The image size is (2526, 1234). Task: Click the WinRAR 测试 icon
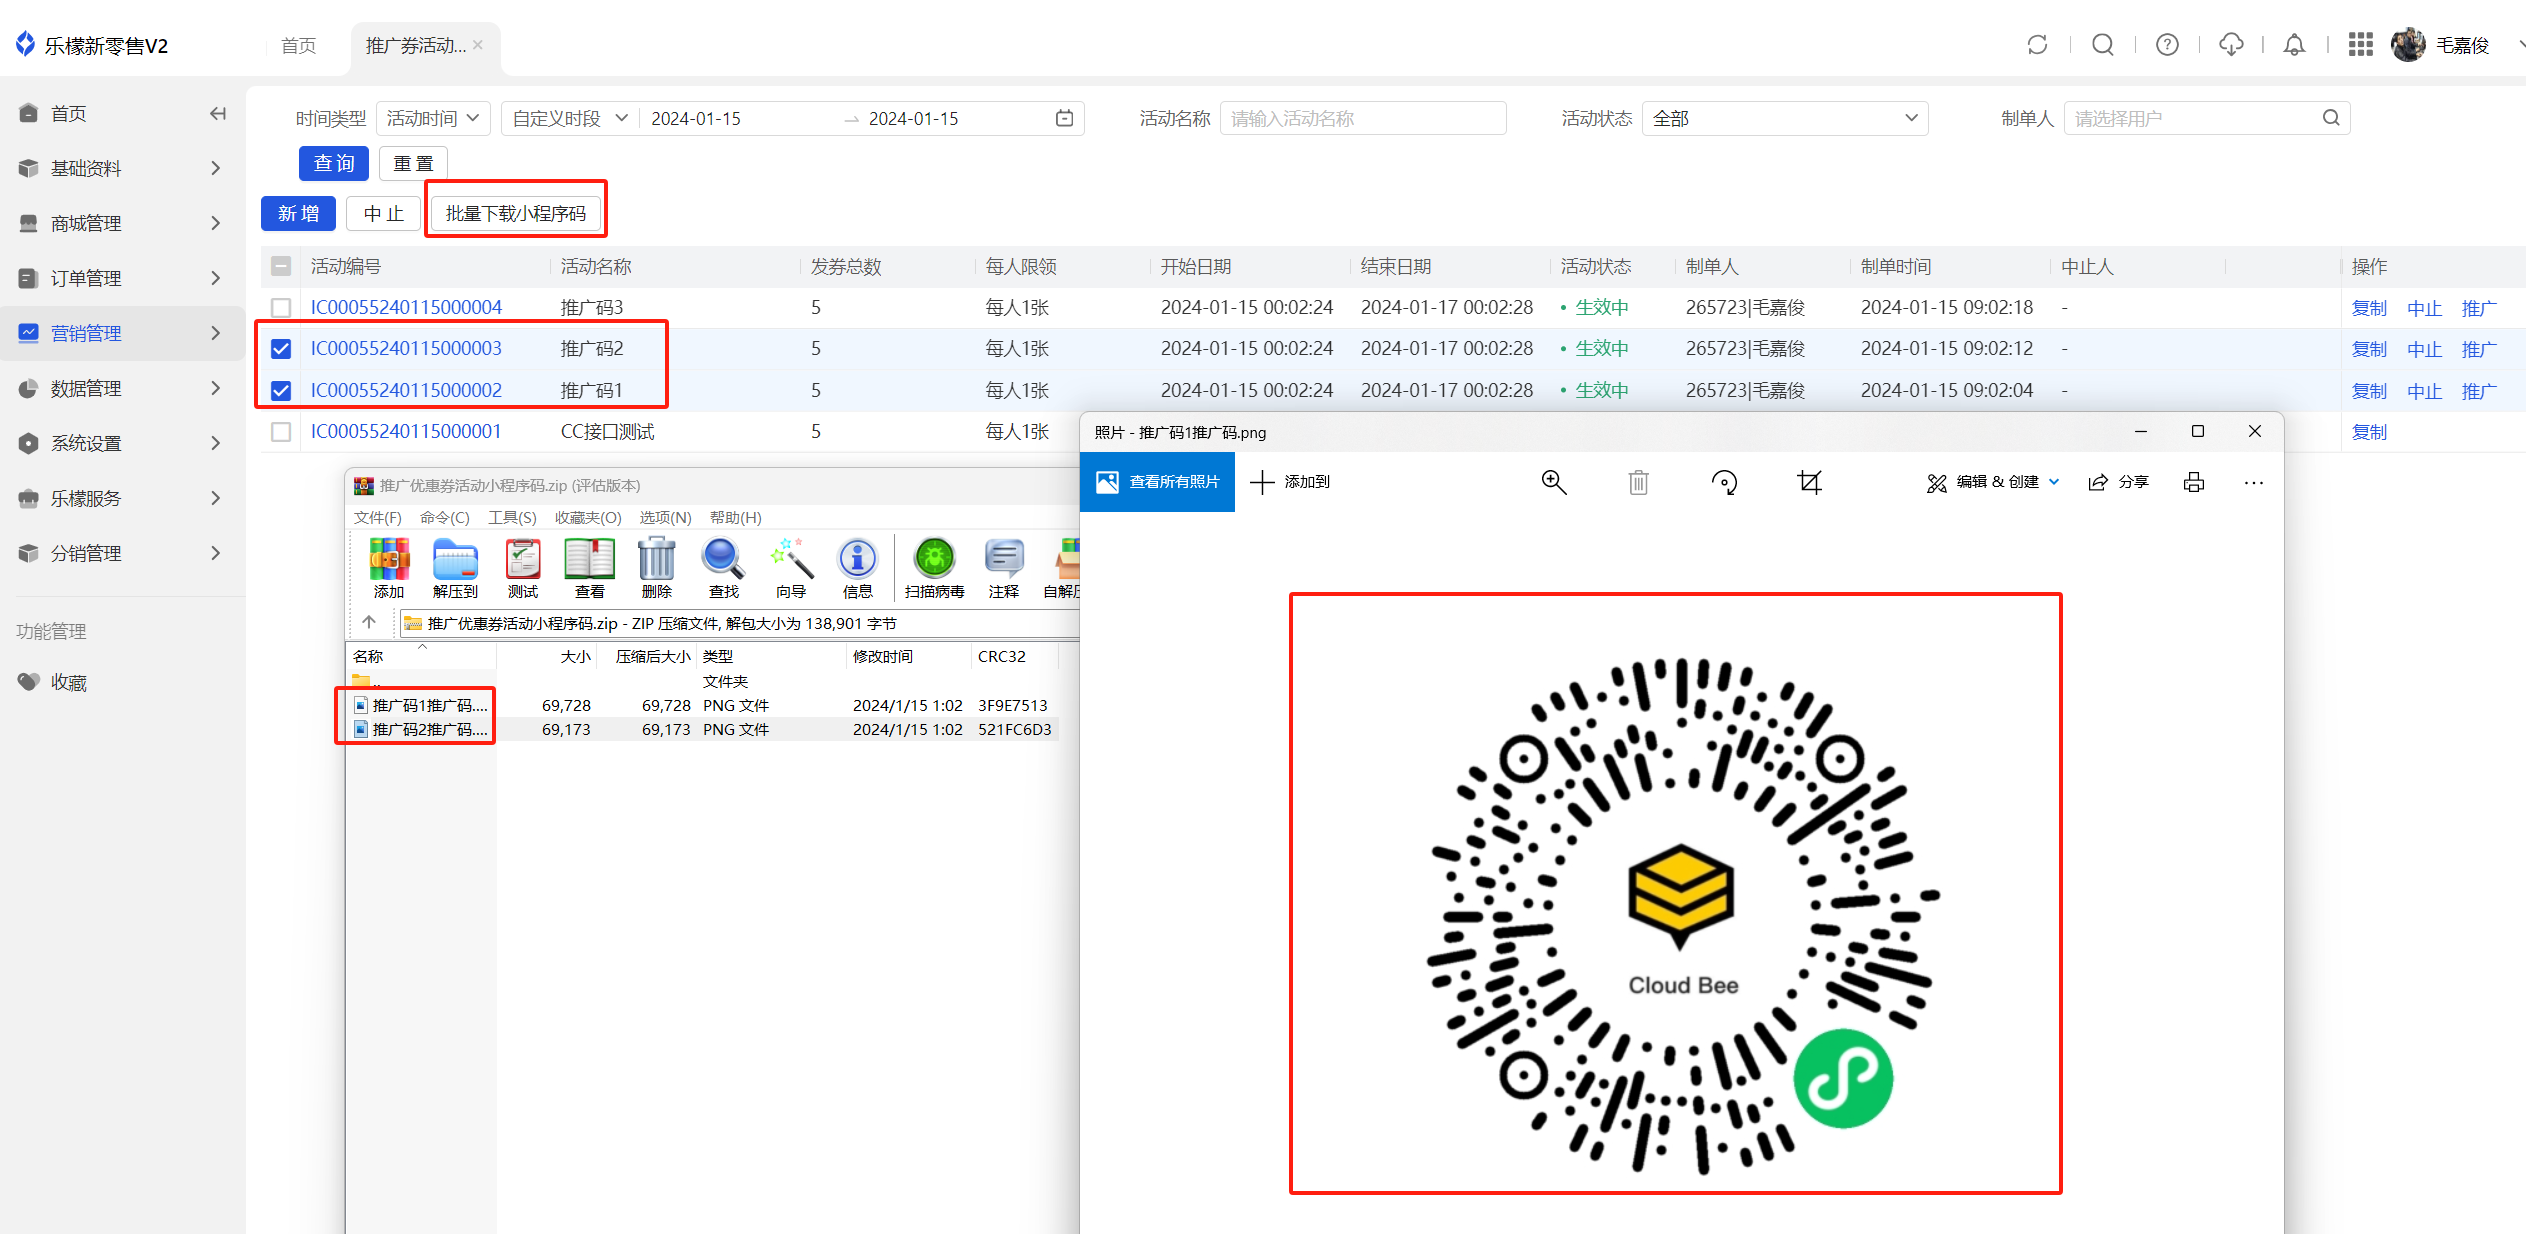pyautogui.click(x=523, y=569)
